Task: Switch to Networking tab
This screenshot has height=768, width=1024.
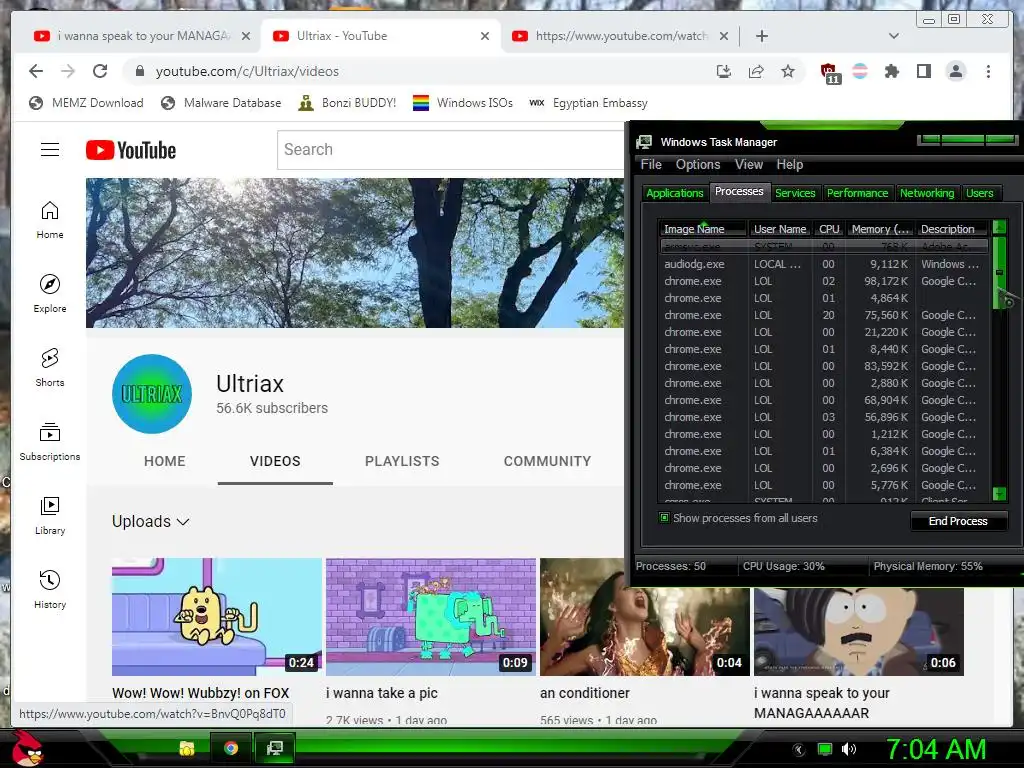Action: pos(927,193)
